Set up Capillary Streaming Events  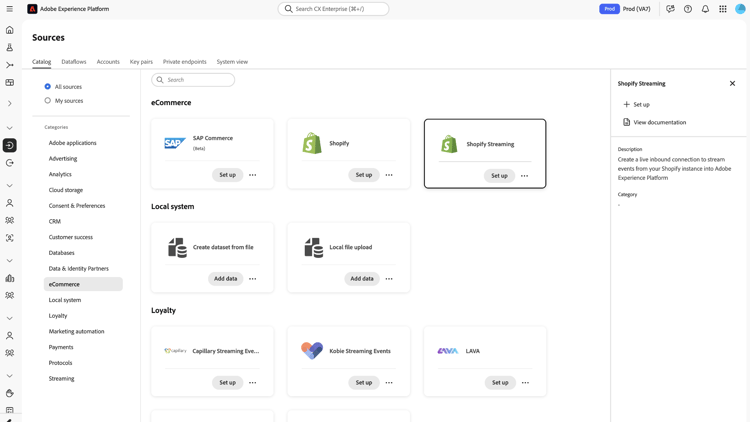point(228,383)
